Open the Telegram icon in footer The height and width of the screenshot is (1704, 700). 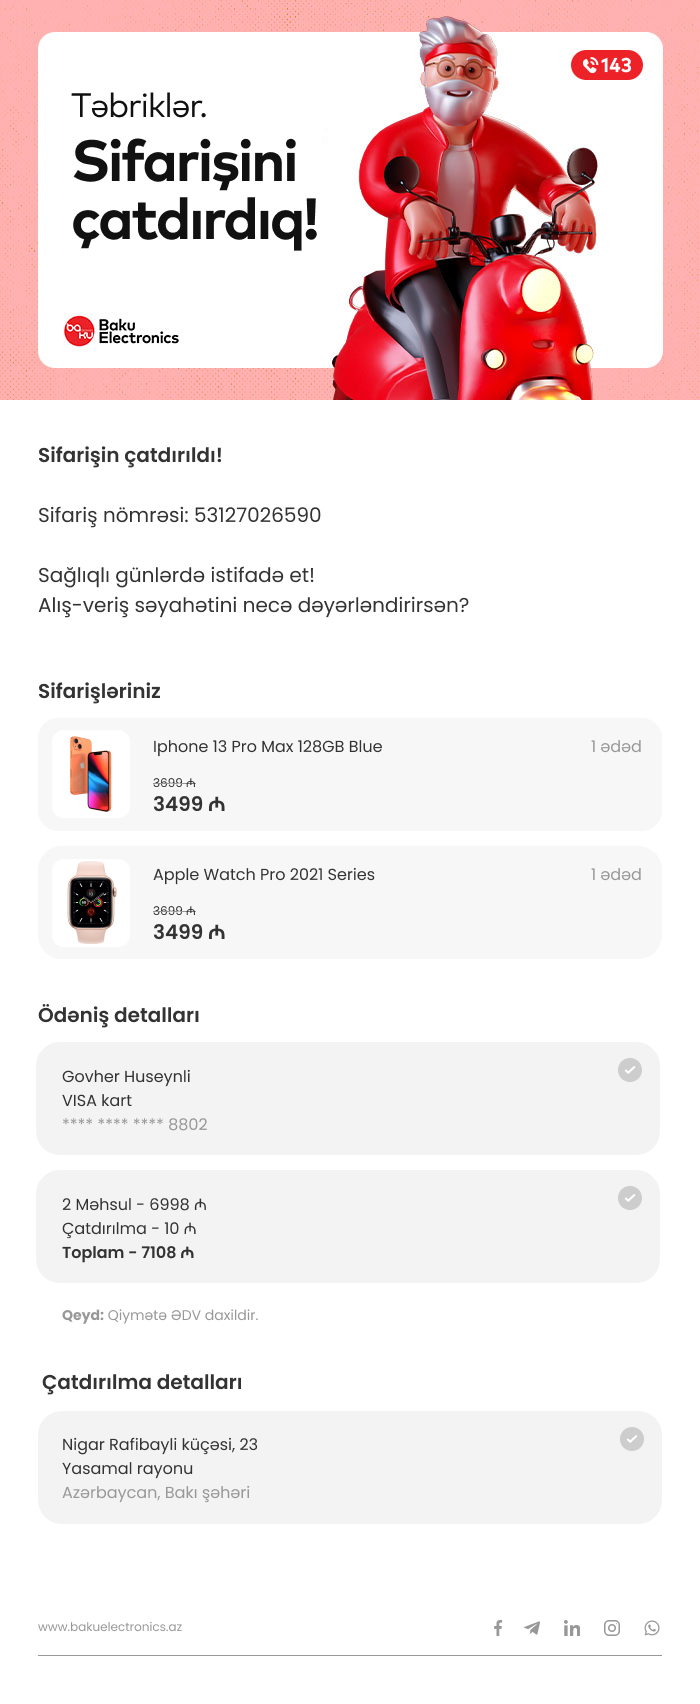[x=532, y=1628]
